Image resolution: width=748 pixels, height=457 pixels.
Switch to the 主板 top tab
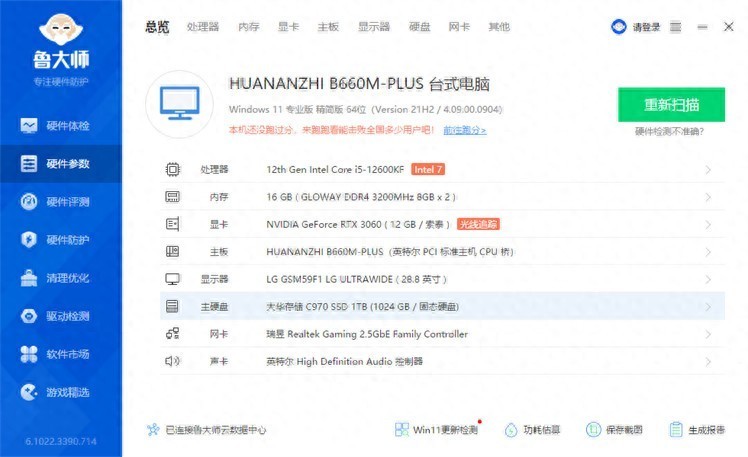click(328, 27)
